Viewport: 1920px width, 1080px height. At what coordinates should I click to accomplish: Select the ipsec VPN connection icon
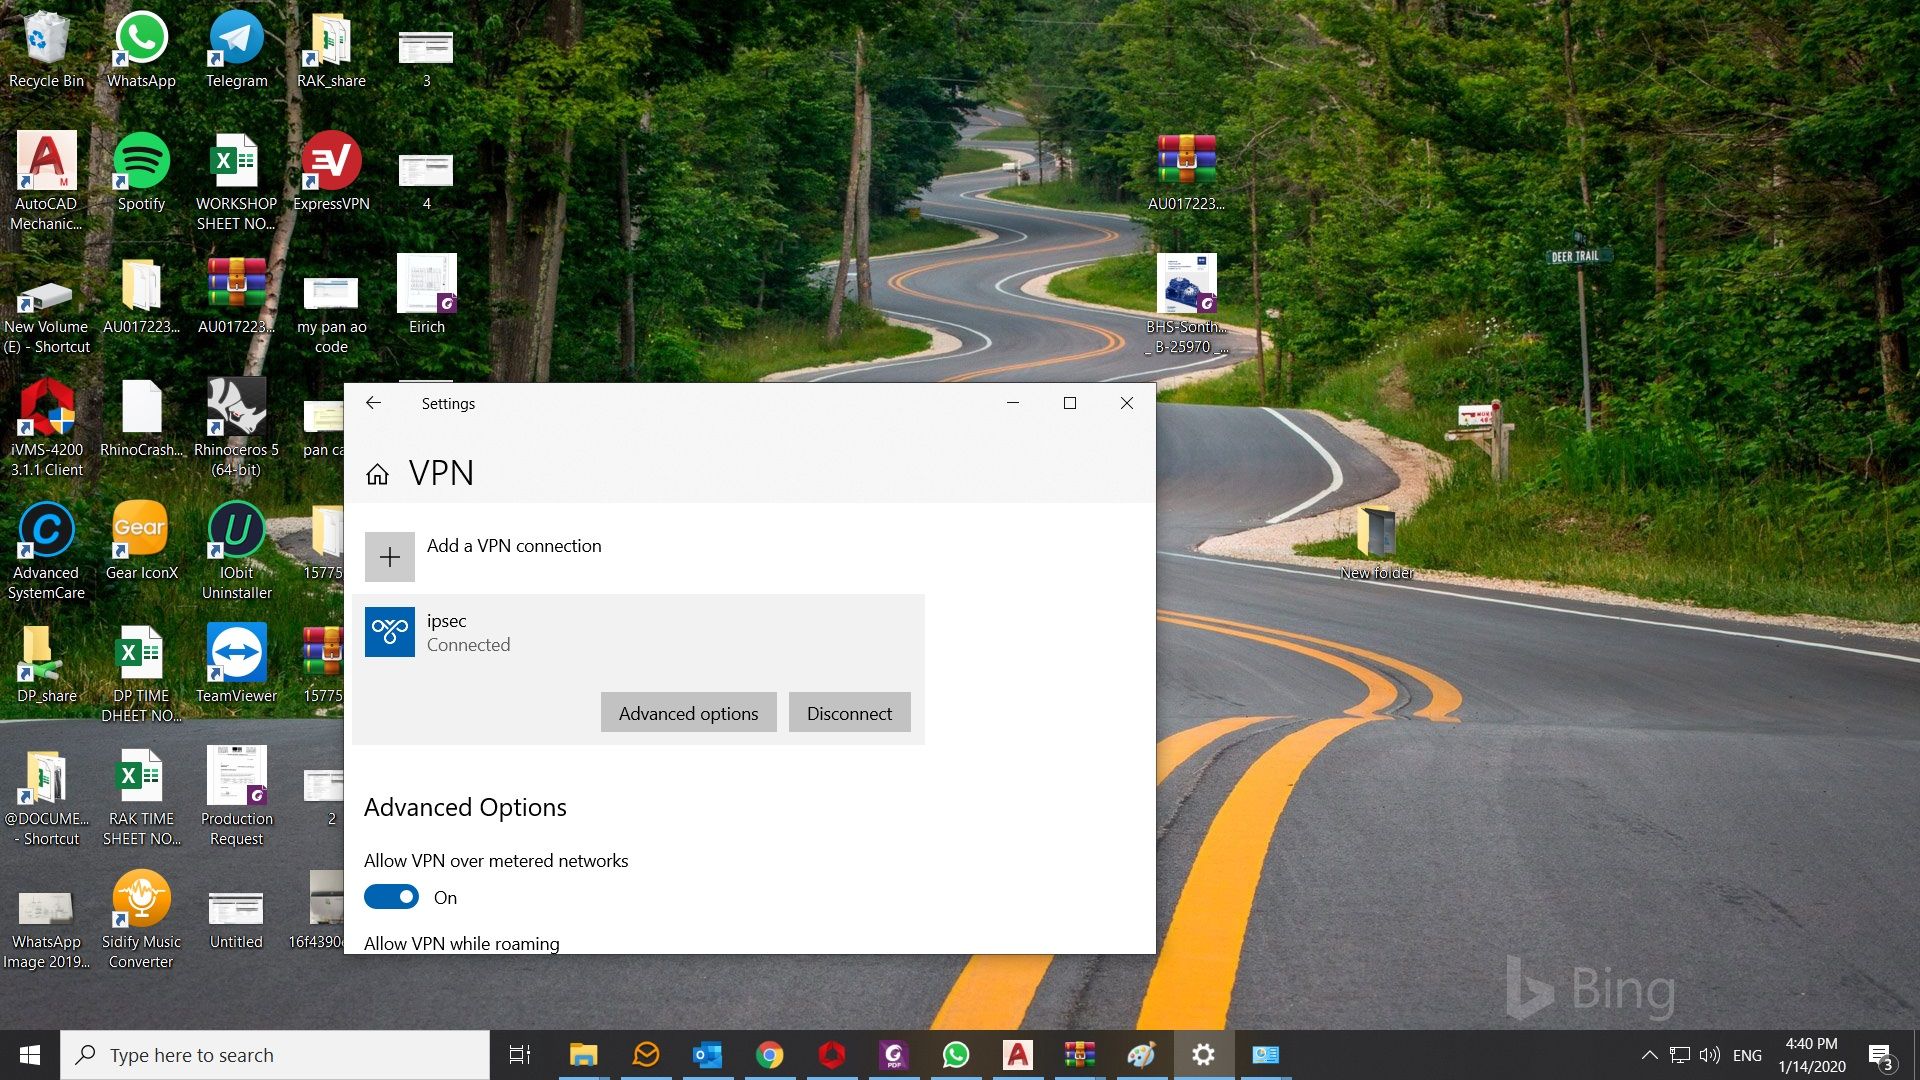pyautogui.click(x=390, y=632)
